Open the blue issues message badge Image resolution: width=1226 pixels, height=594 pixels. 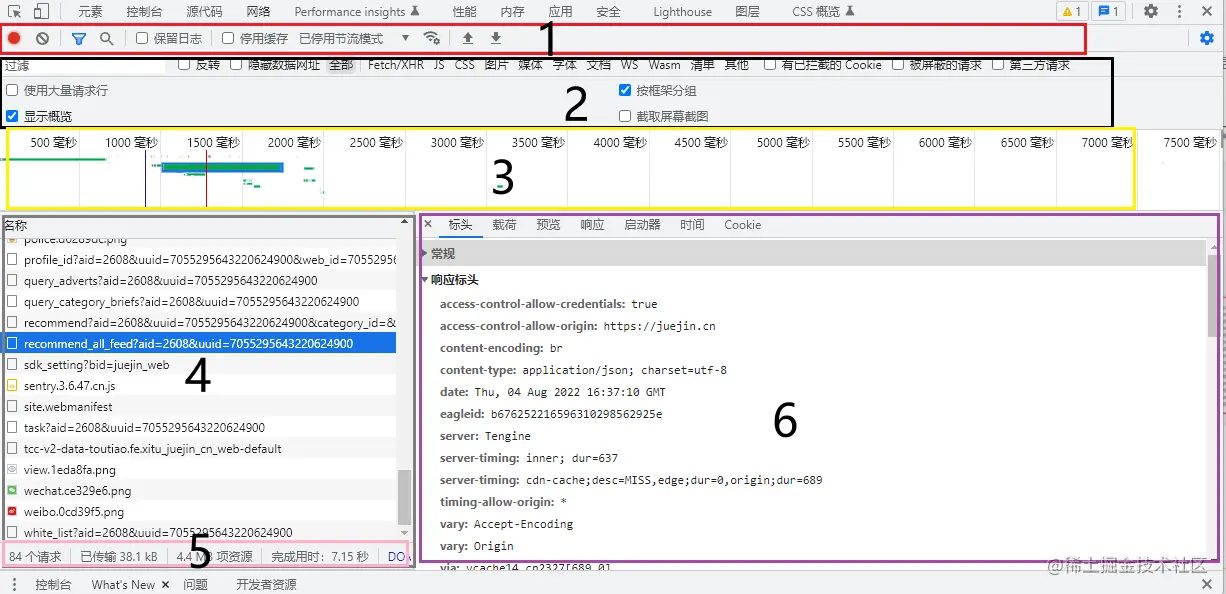(1108, 12)
